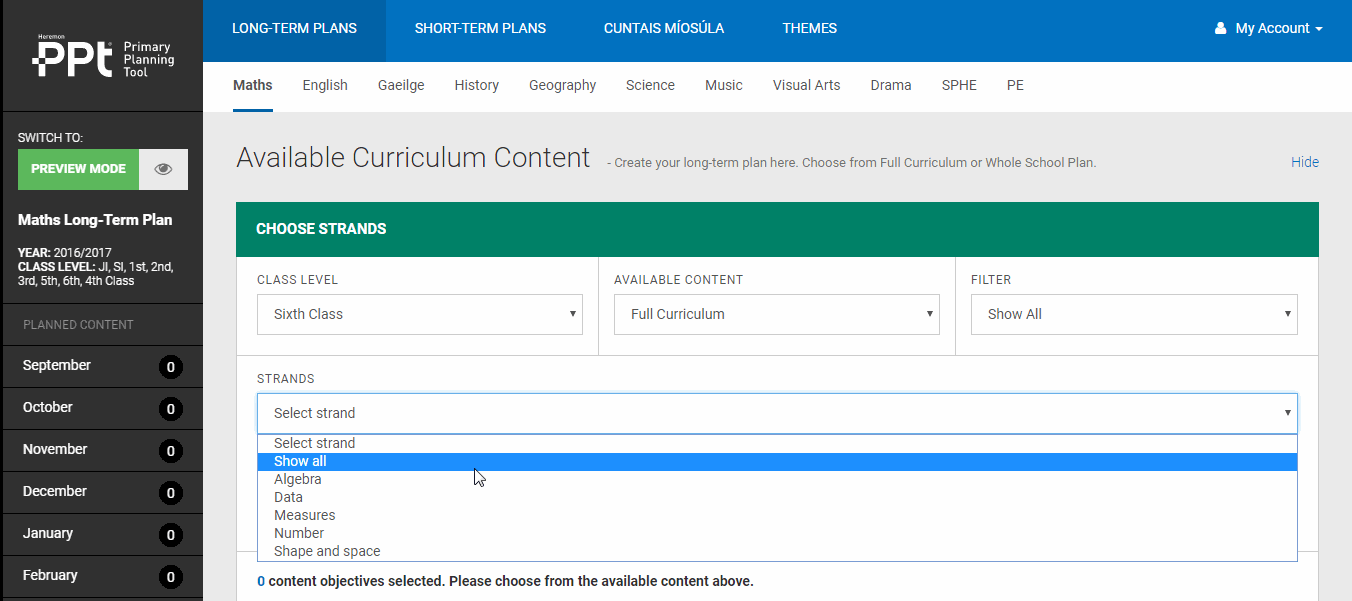Viewport: 1352px width, 601px height.
Task: Select the Number strand option
Action: pos(299,533)
